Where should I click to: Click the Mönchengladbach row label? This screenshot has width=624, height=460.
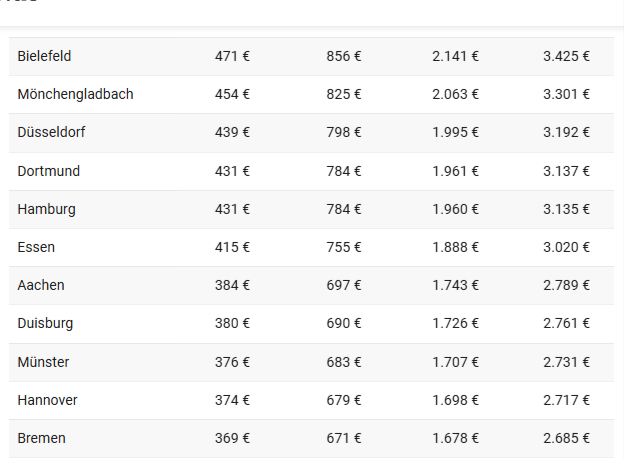(75, 94)
